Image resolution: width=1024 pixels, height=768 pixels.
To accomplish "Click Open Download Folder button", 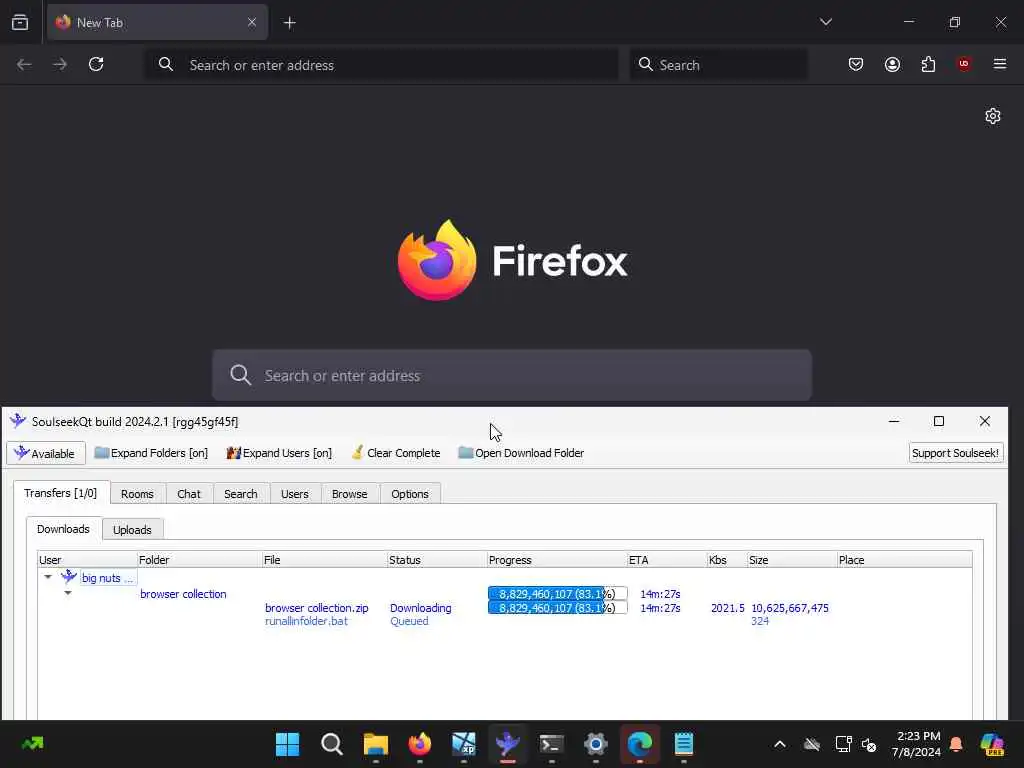I will (521, 453).
